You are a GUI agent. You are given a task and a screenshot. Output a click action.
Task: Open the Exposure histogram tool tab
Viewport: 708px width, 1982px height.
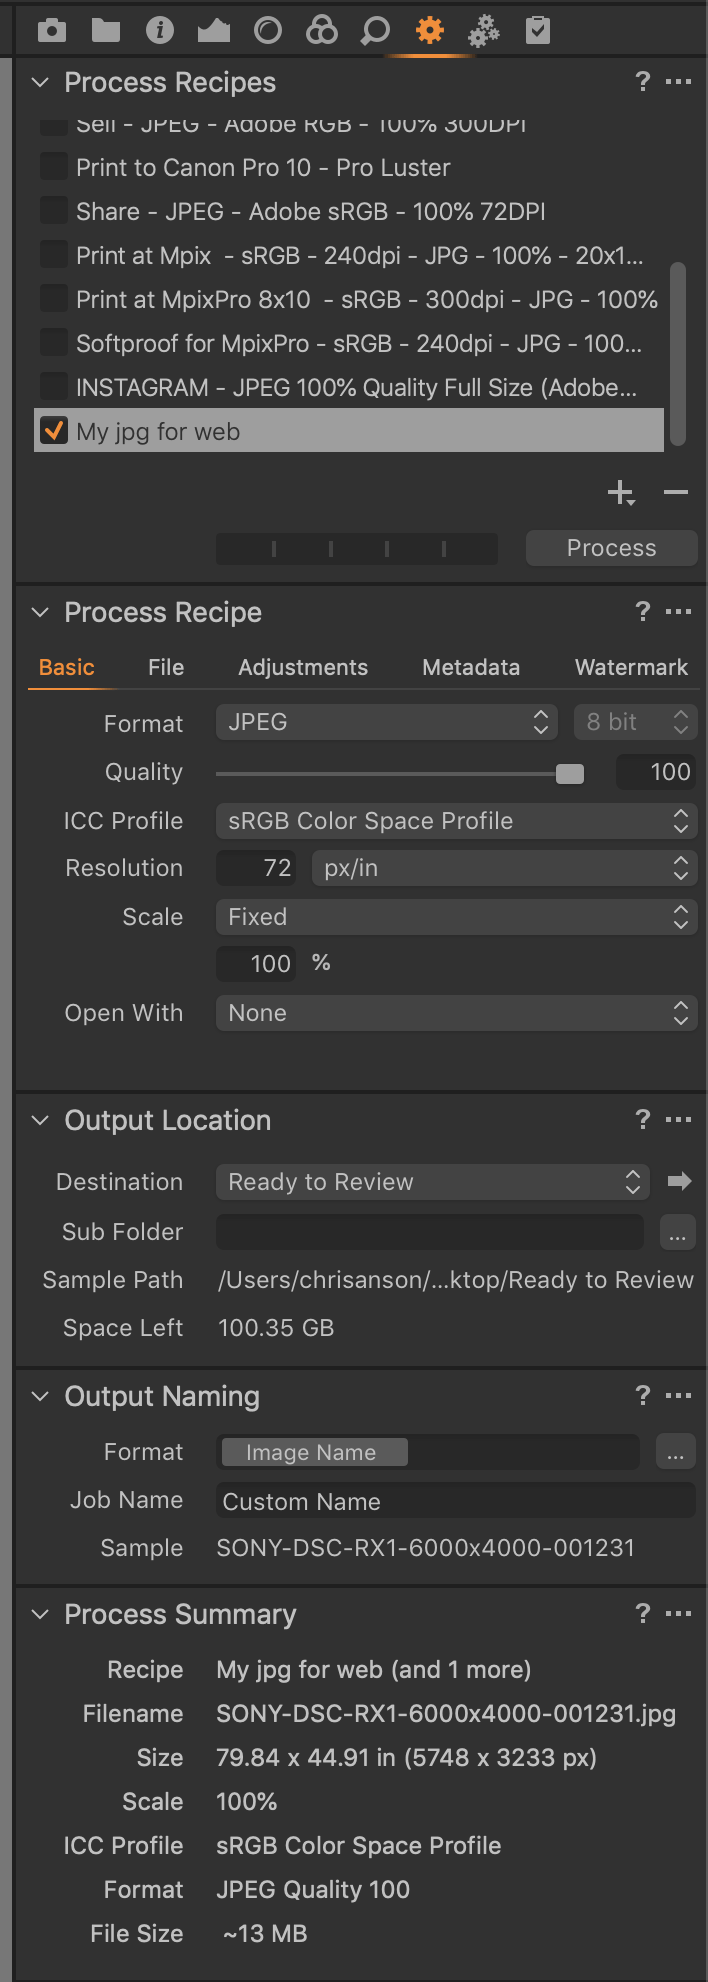(213, 31)
